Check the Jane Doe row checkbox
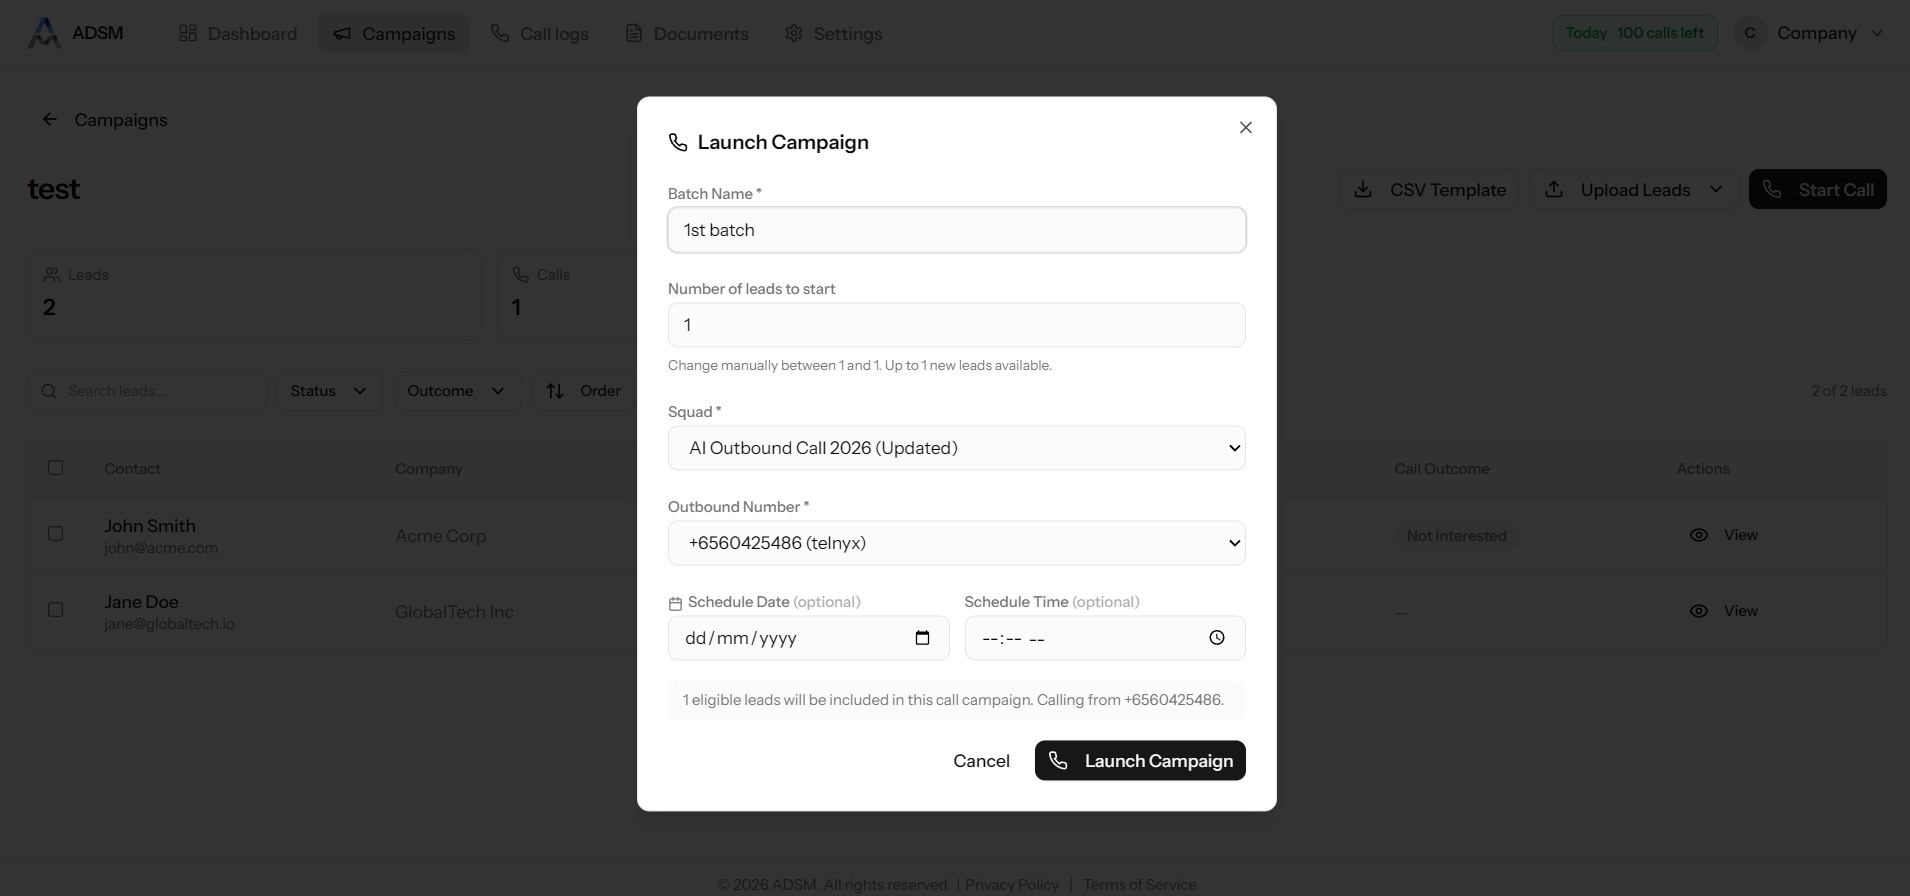1910x896 pixels. 56,610
